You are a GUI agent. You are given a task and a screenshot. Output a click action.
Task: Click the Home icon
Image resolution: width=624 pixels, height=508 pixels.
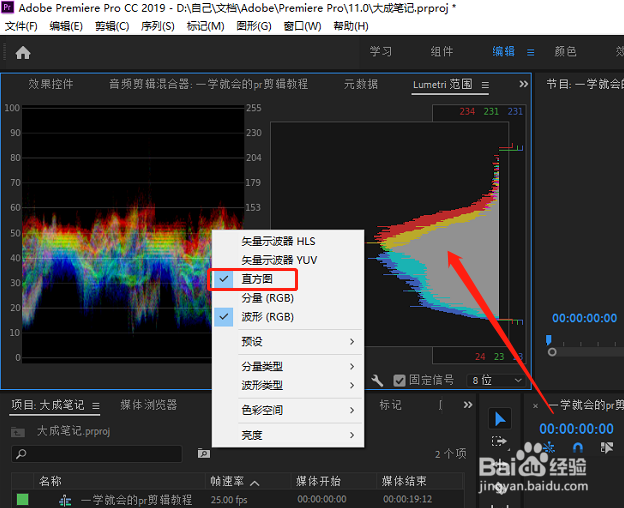pos(23,52)
